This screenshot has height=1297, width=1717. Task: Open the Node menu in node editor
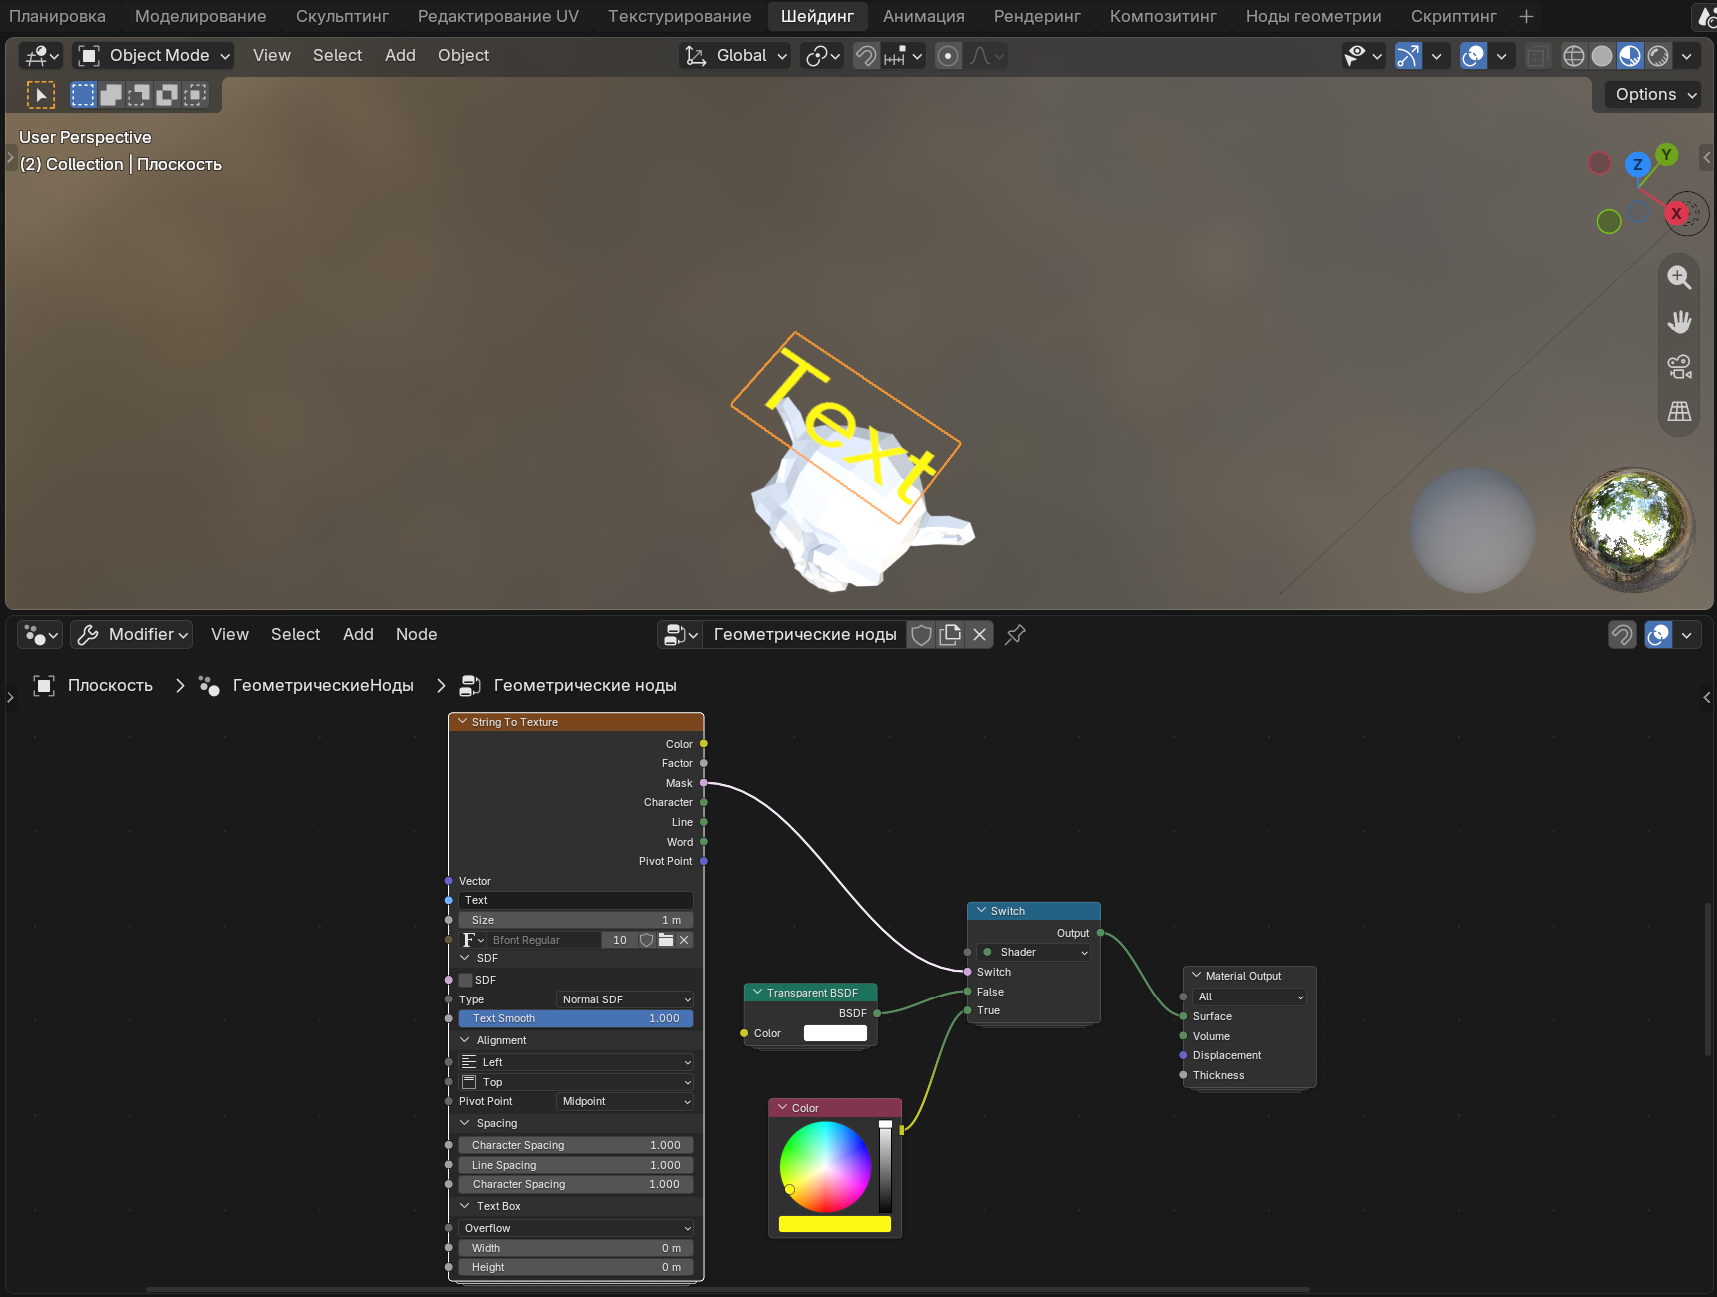click(416, 634)
